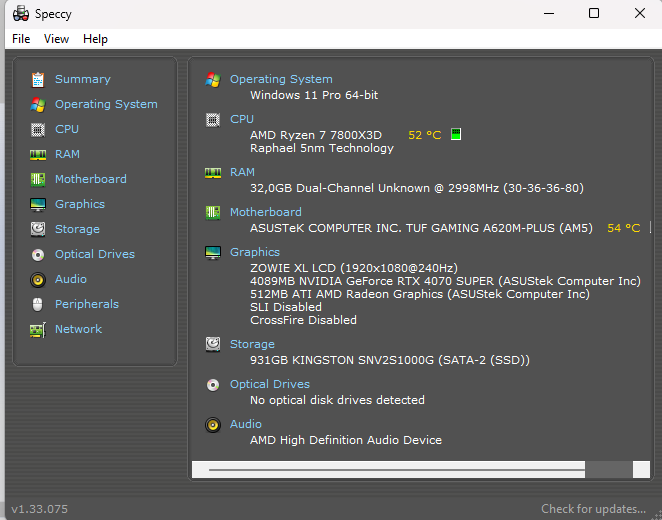Image resolution: width=662 pixels, height=520 pixels.
Task: Click the Graphics heading in summary pane
Action: tap(255, 252)
